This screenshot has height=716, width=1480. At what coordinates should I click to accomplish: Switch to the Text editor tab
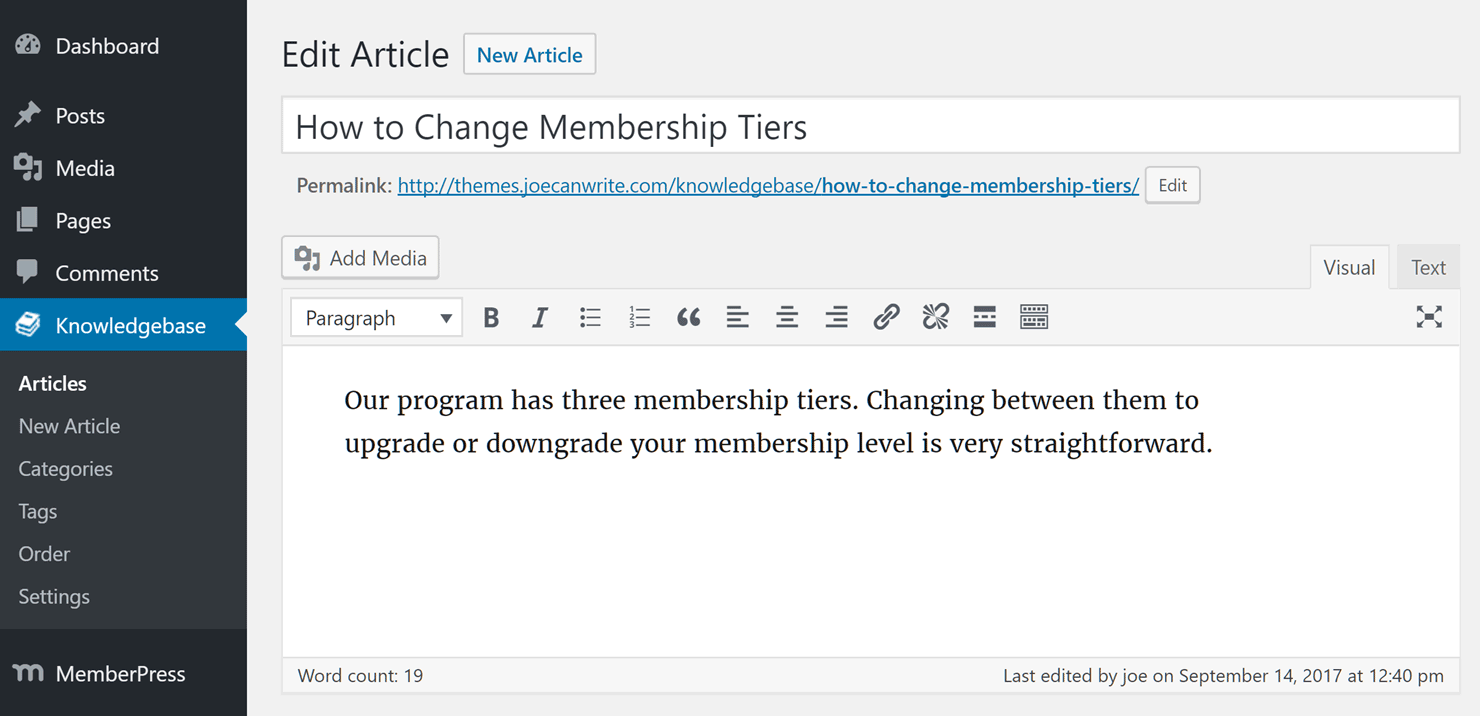[1428, 267]
